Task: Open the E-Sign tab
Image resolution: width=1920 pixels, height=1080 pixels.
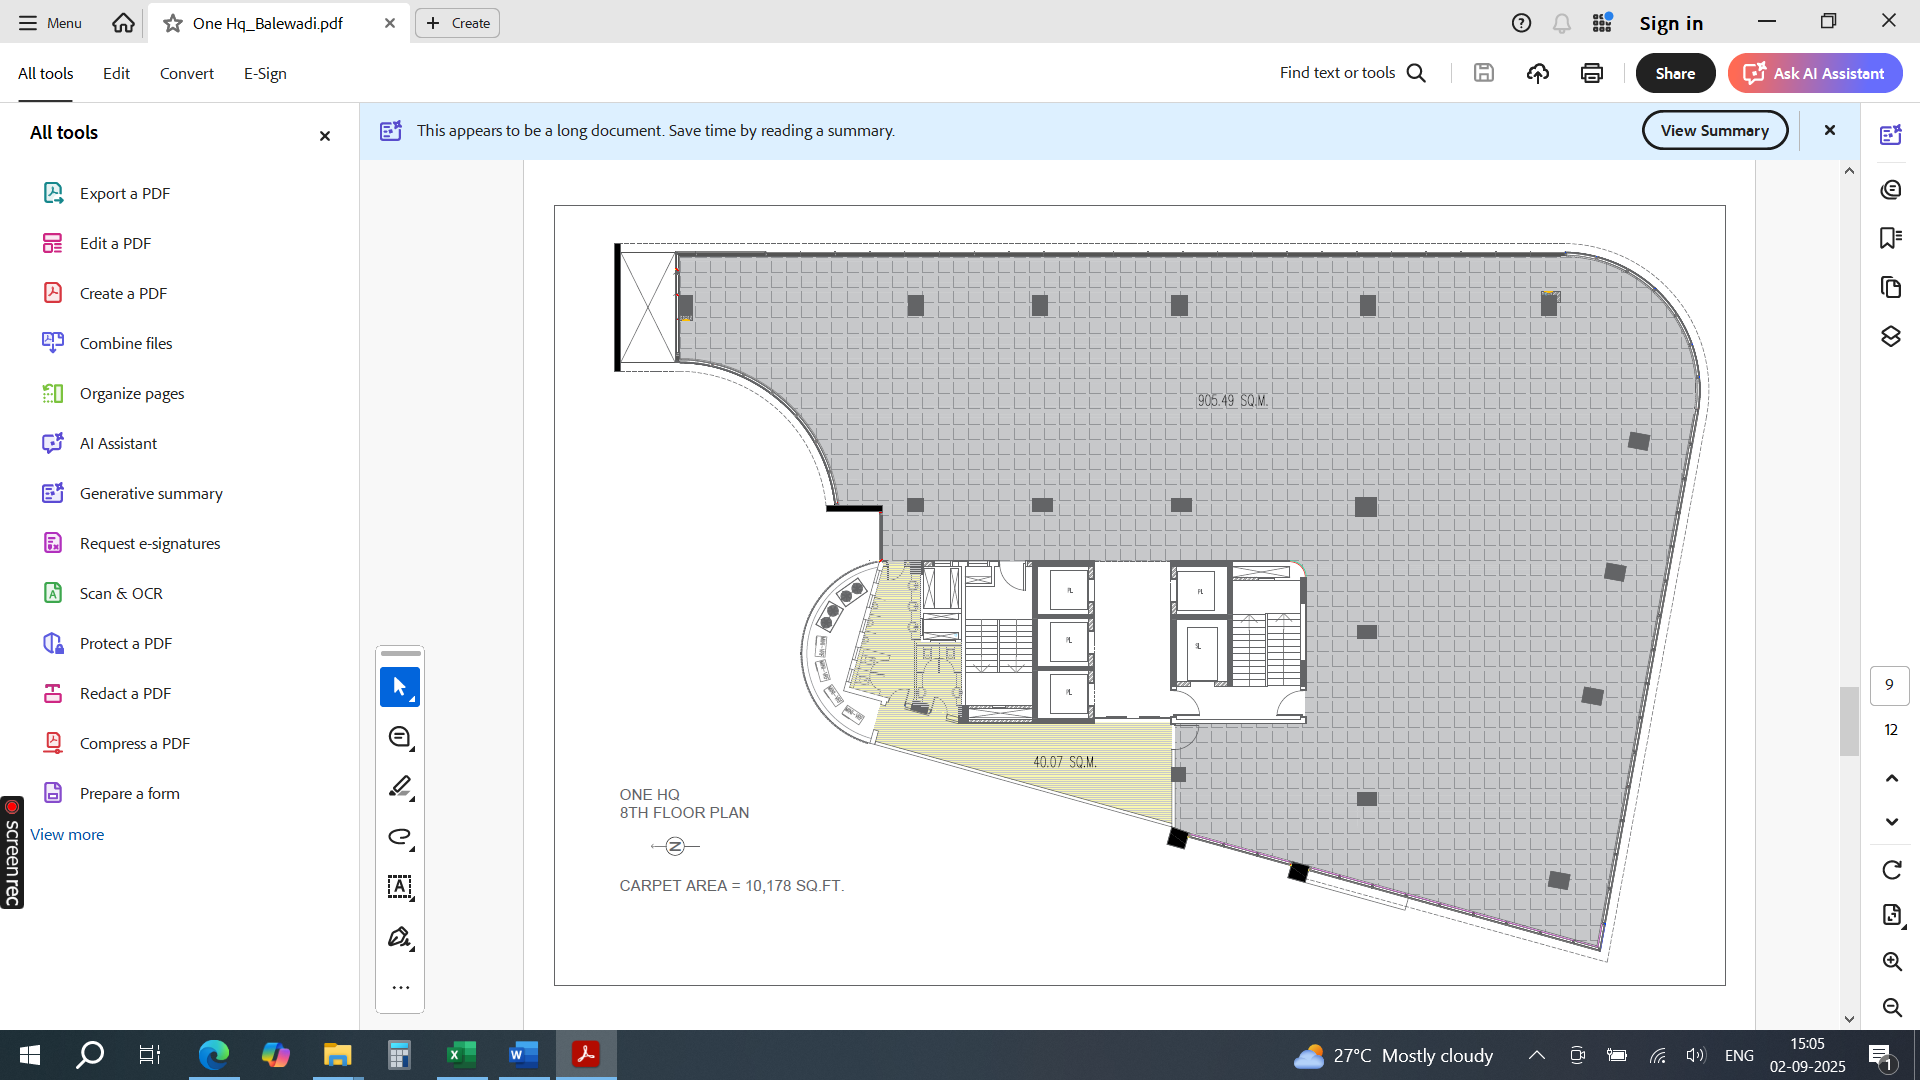Action: (265, 73)
